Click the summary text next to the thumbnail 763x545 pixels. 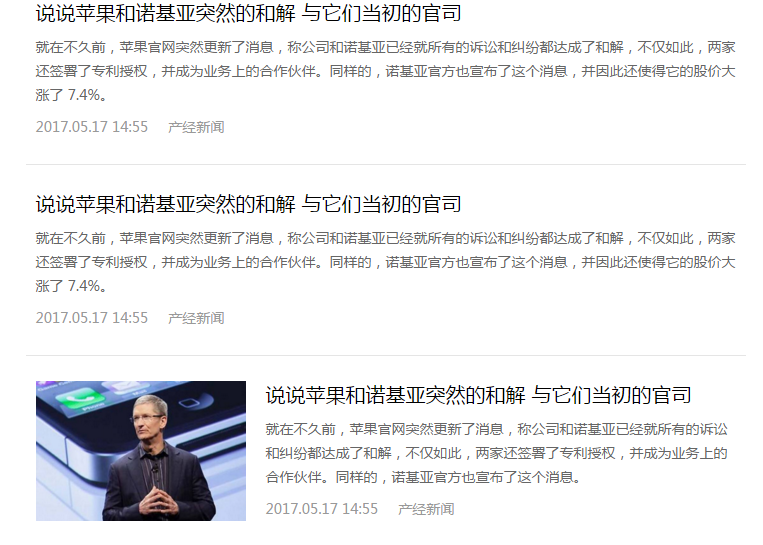click(497, 453)
